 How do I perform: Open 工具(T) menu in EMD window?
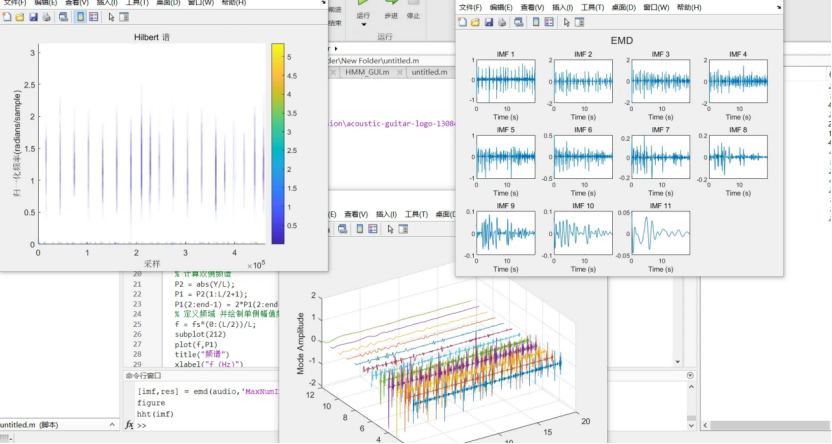pyautogui.click(x=592, y=7)
